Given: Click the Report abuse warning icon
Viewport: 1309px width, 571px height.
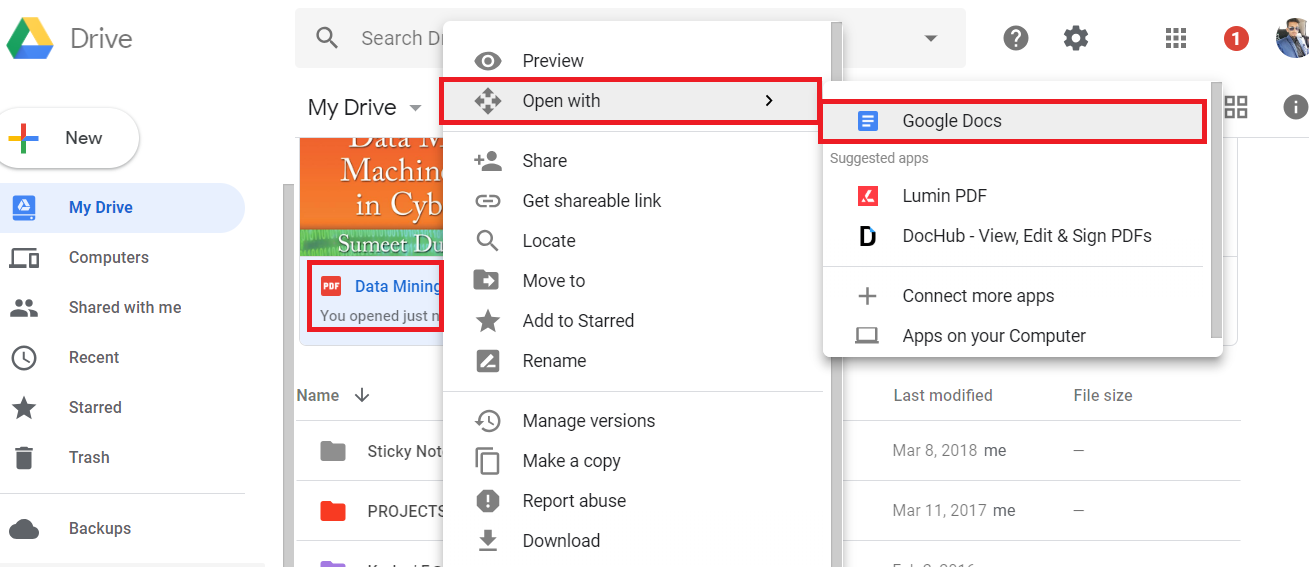Looking at the screenshot, I should (487, 501).
